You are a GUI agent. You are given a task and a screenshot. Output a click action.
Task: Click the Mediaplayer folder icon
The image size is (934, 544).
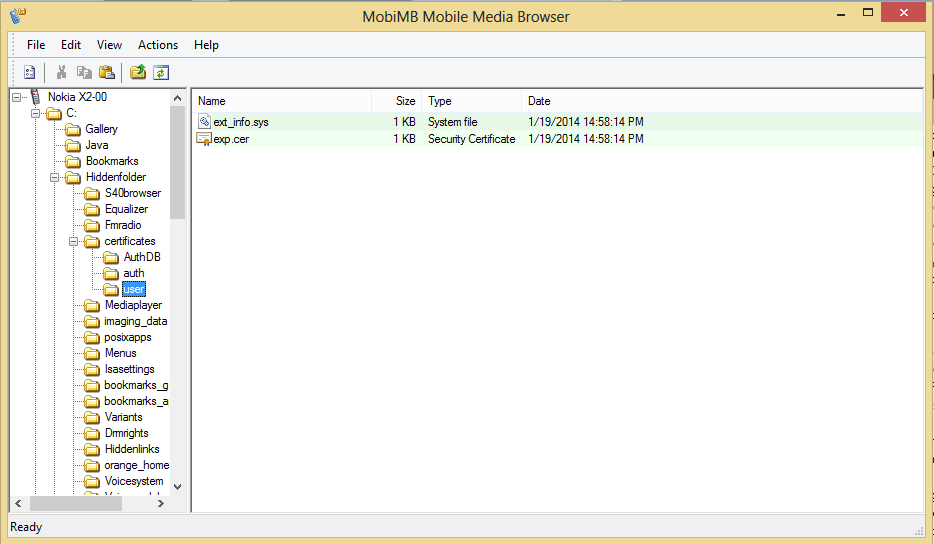click(x=92, y=306)
